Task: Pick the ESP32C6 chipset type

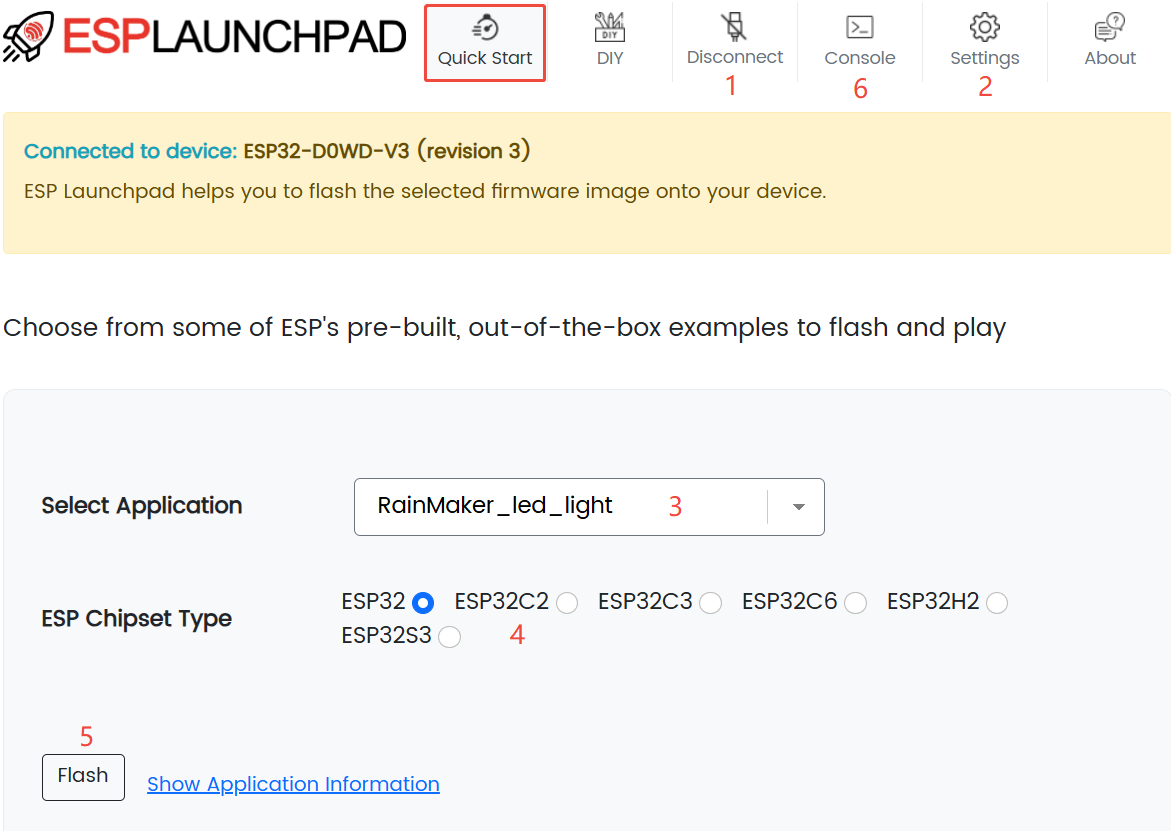Action: click(855, 603)
